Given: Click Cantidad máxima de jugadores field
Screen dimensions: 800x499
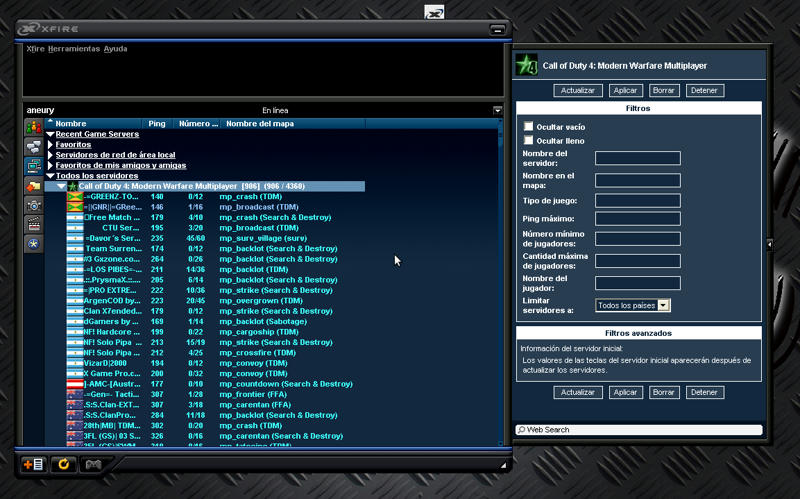Looking at the screenshot, I should point(638,261).
